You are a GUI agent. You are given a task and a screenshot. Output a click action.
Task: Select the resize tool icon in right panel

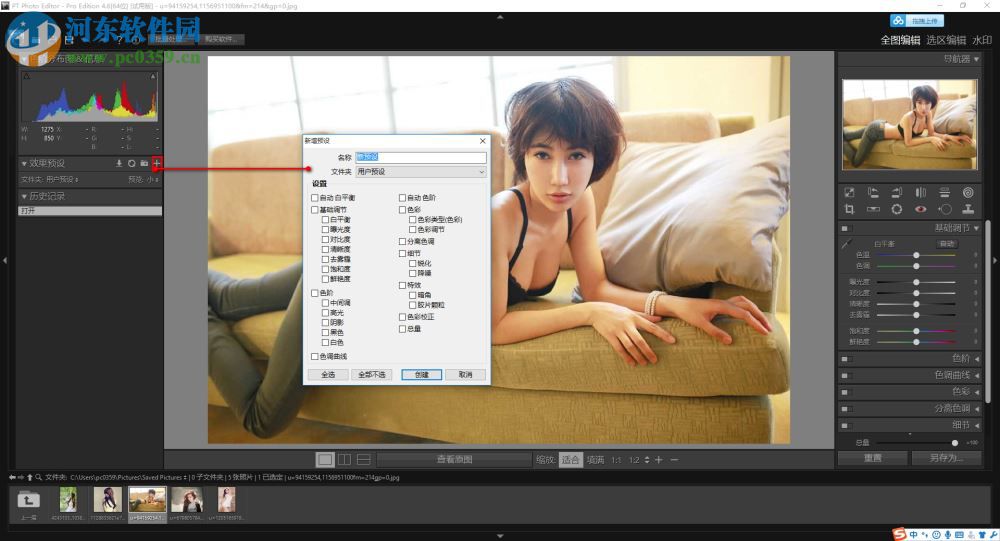pos(849,192)
